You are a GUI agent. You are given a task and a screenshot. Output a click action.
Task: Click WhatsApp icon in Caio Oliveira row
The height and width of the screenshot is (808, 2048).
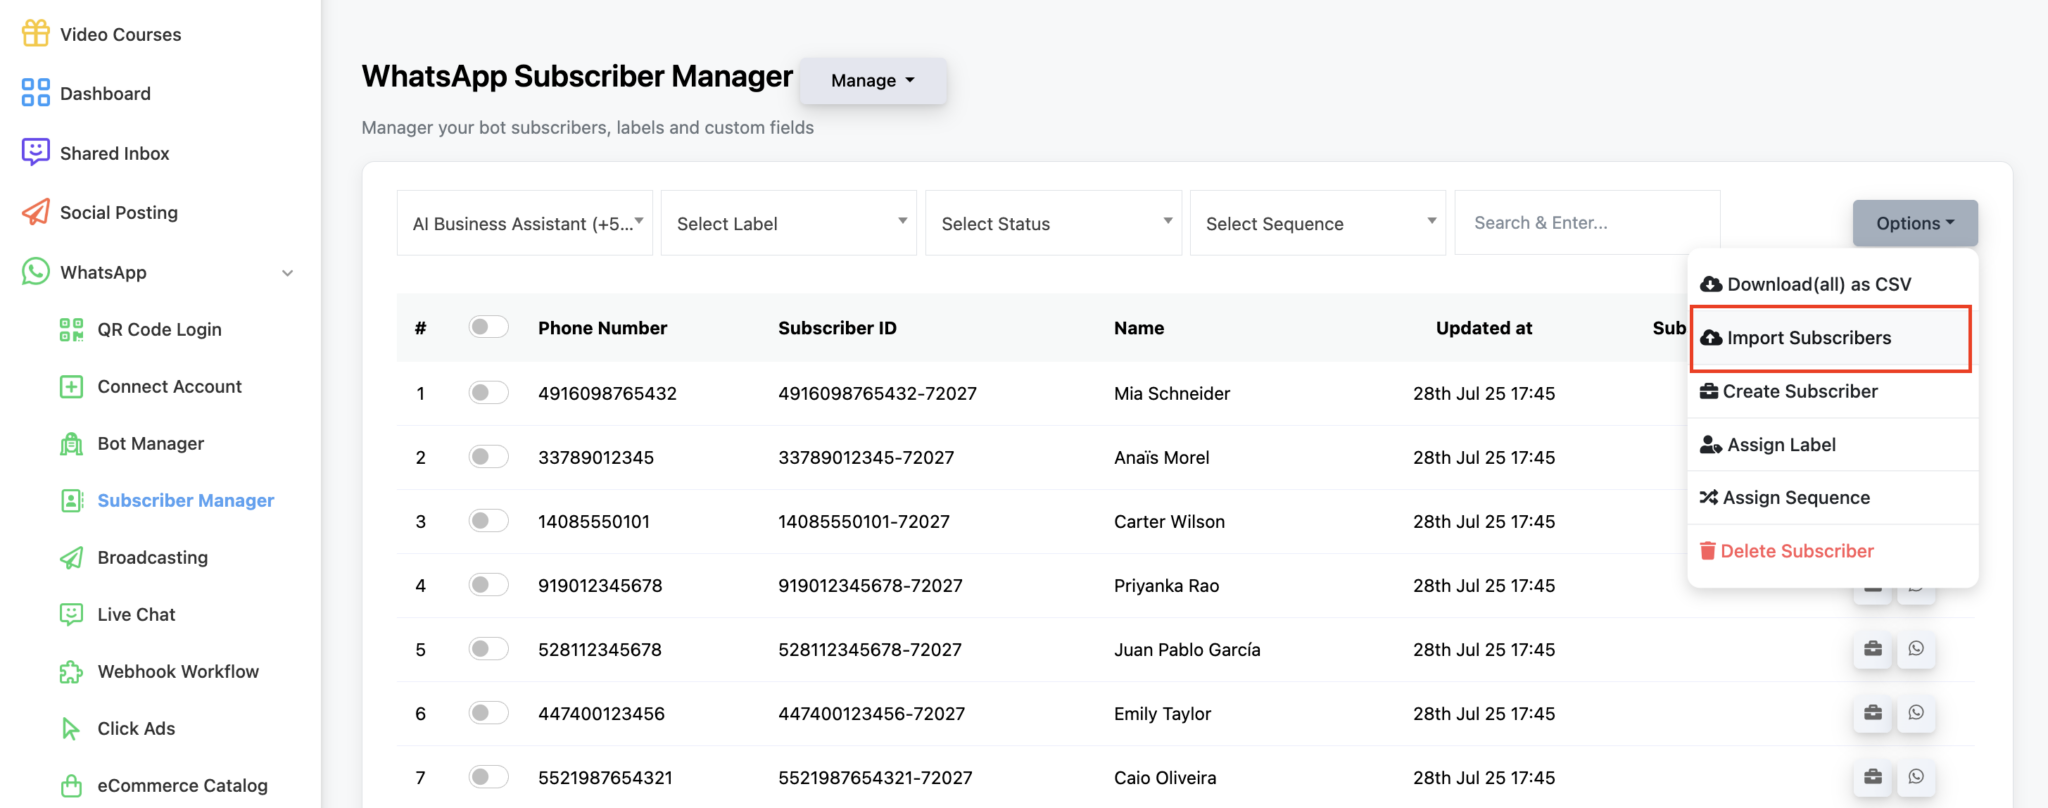click(1916, 777)
